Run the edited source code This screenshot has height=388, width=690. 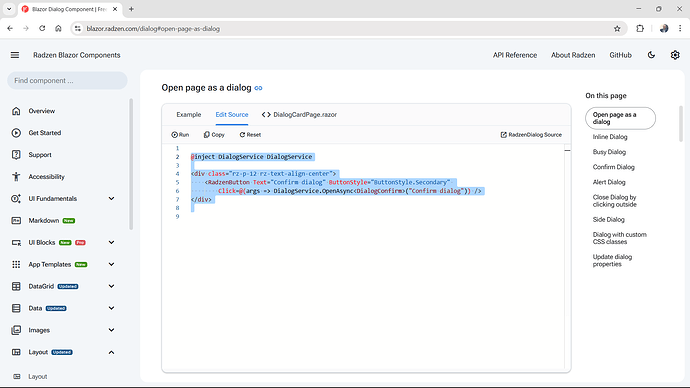(180, 135)
